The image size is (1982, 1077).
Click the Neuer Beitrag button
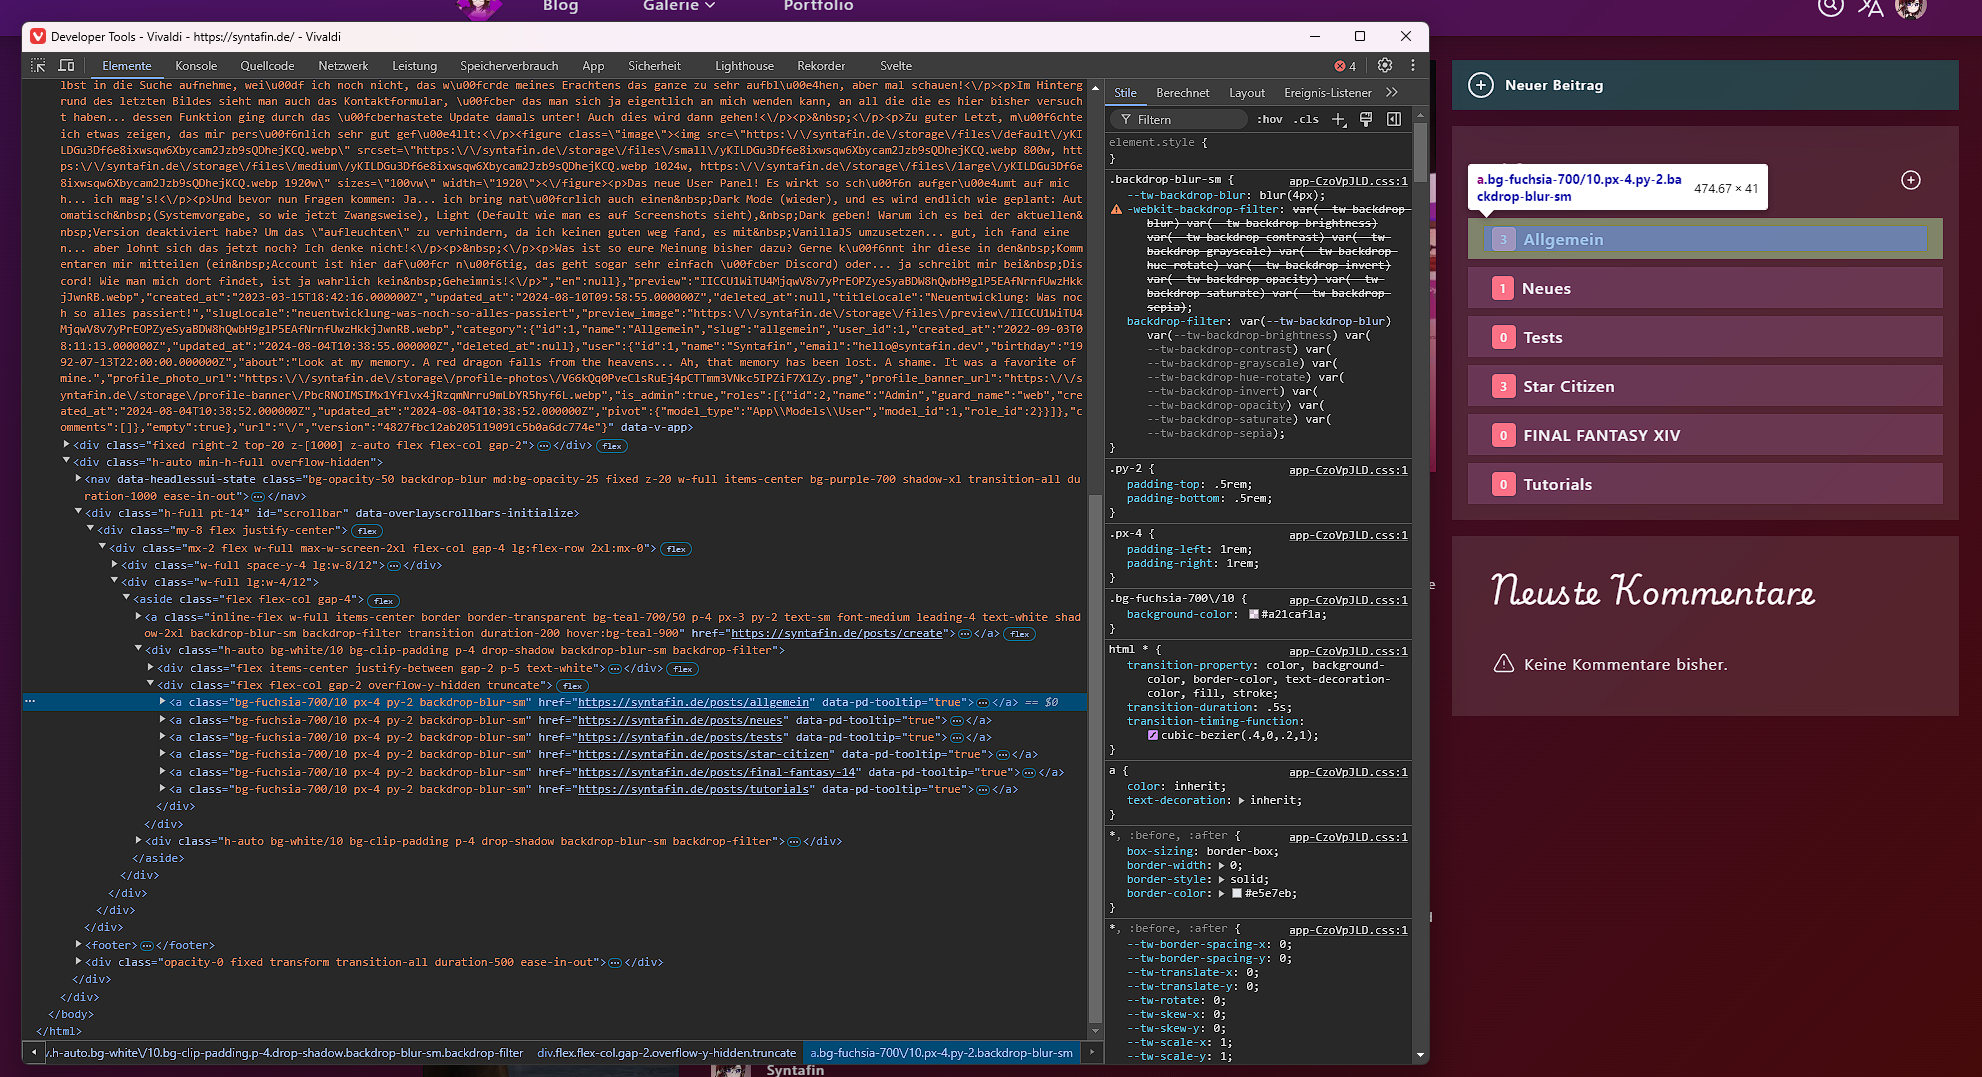pyautogui.click(x=1553, y=86)
